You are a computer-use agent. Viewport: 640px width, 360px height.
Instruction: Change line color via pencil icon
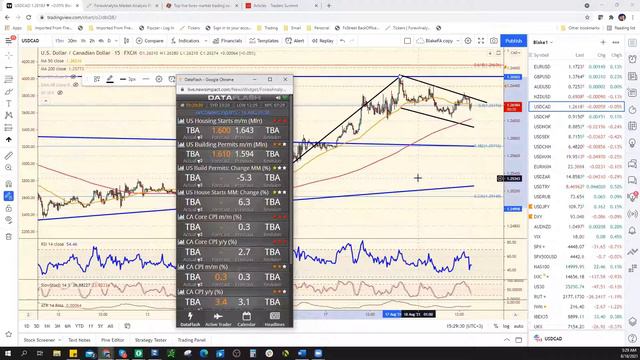(x=110, y=79)
